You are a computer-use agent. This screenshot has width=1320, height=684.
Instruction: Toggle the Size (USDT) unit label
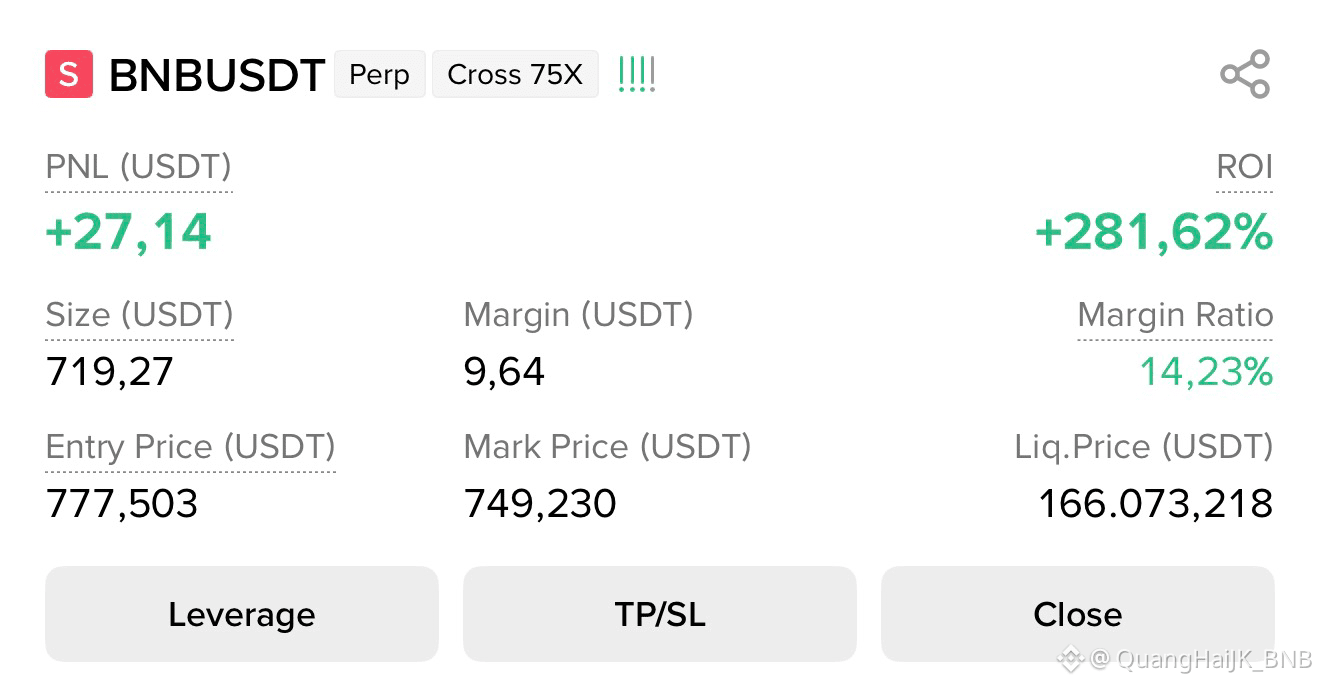140,316
